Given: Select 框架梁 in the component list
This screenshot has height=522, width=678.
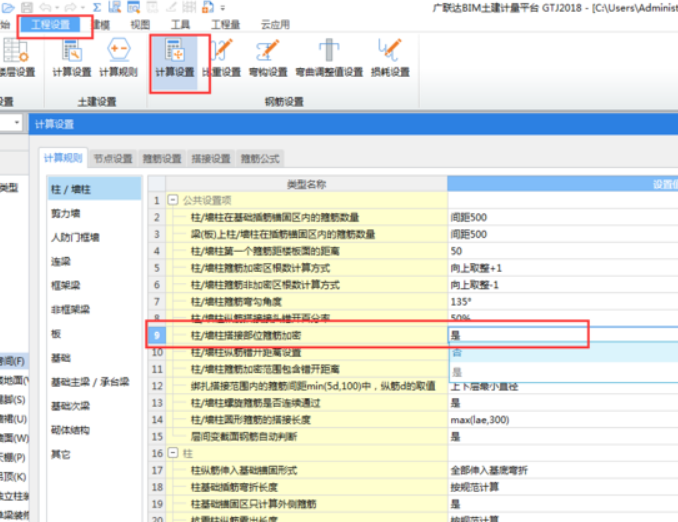Looking at the screenshot, I should (67, 286).
